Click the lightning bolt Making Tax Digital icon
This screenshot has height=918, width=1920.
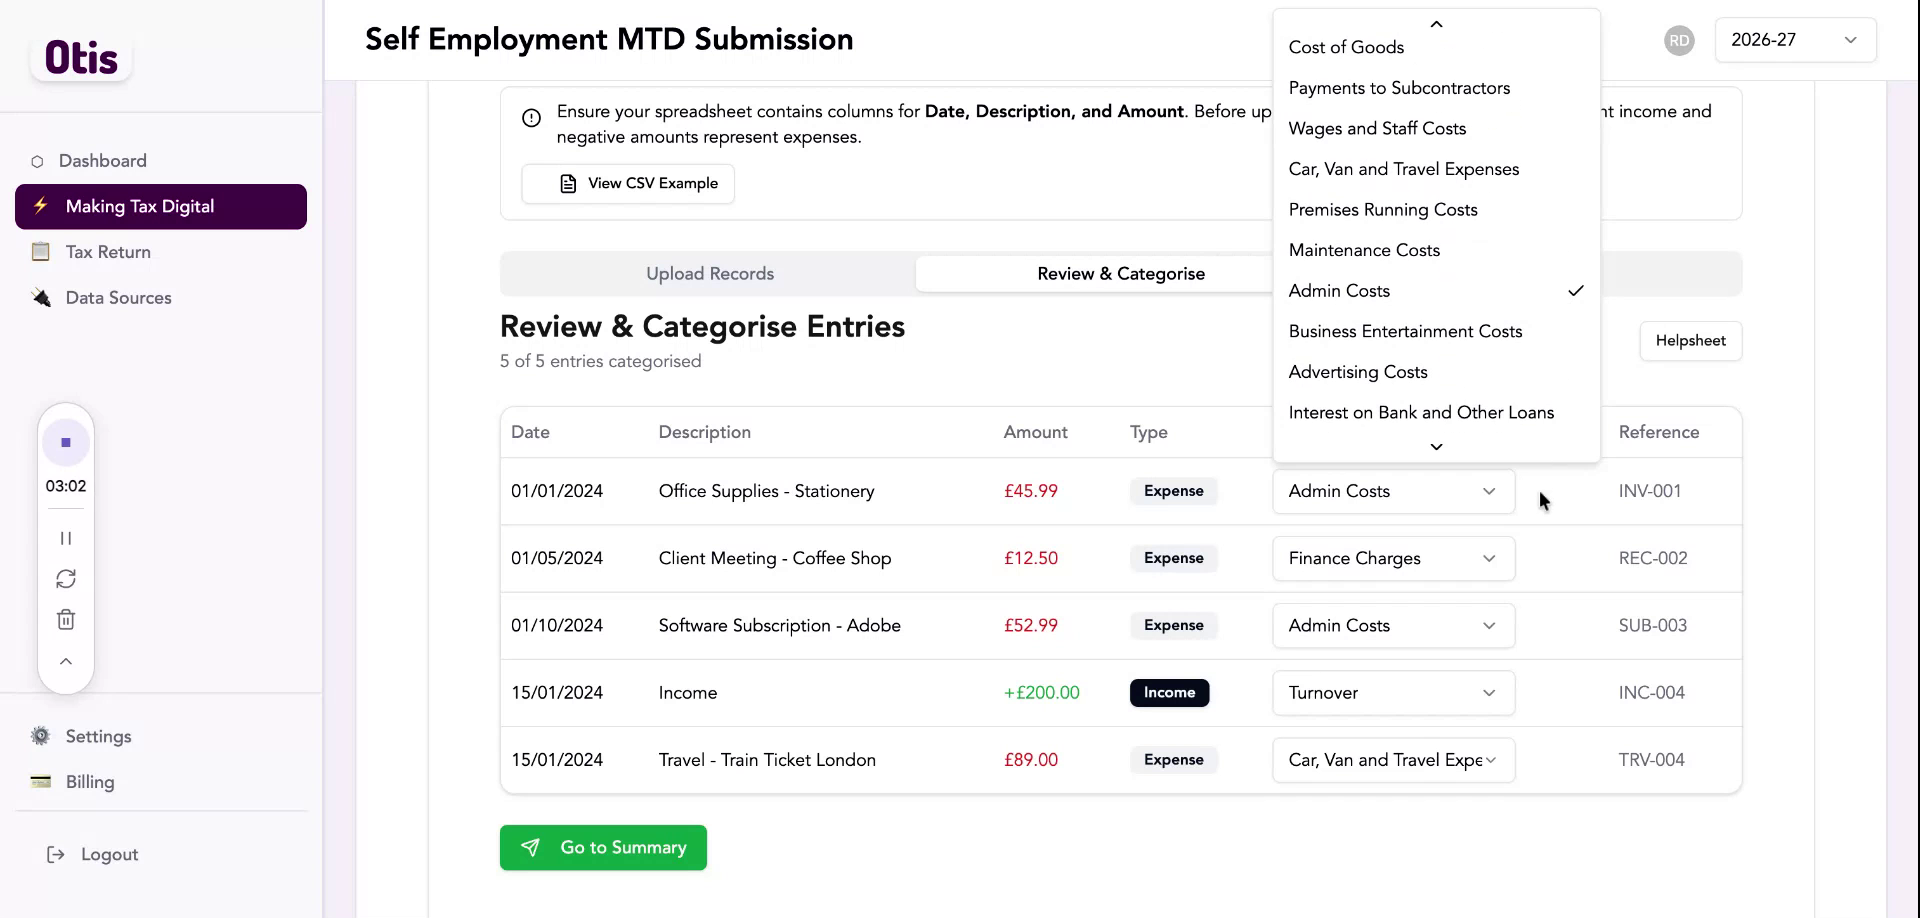pos(41,206)
